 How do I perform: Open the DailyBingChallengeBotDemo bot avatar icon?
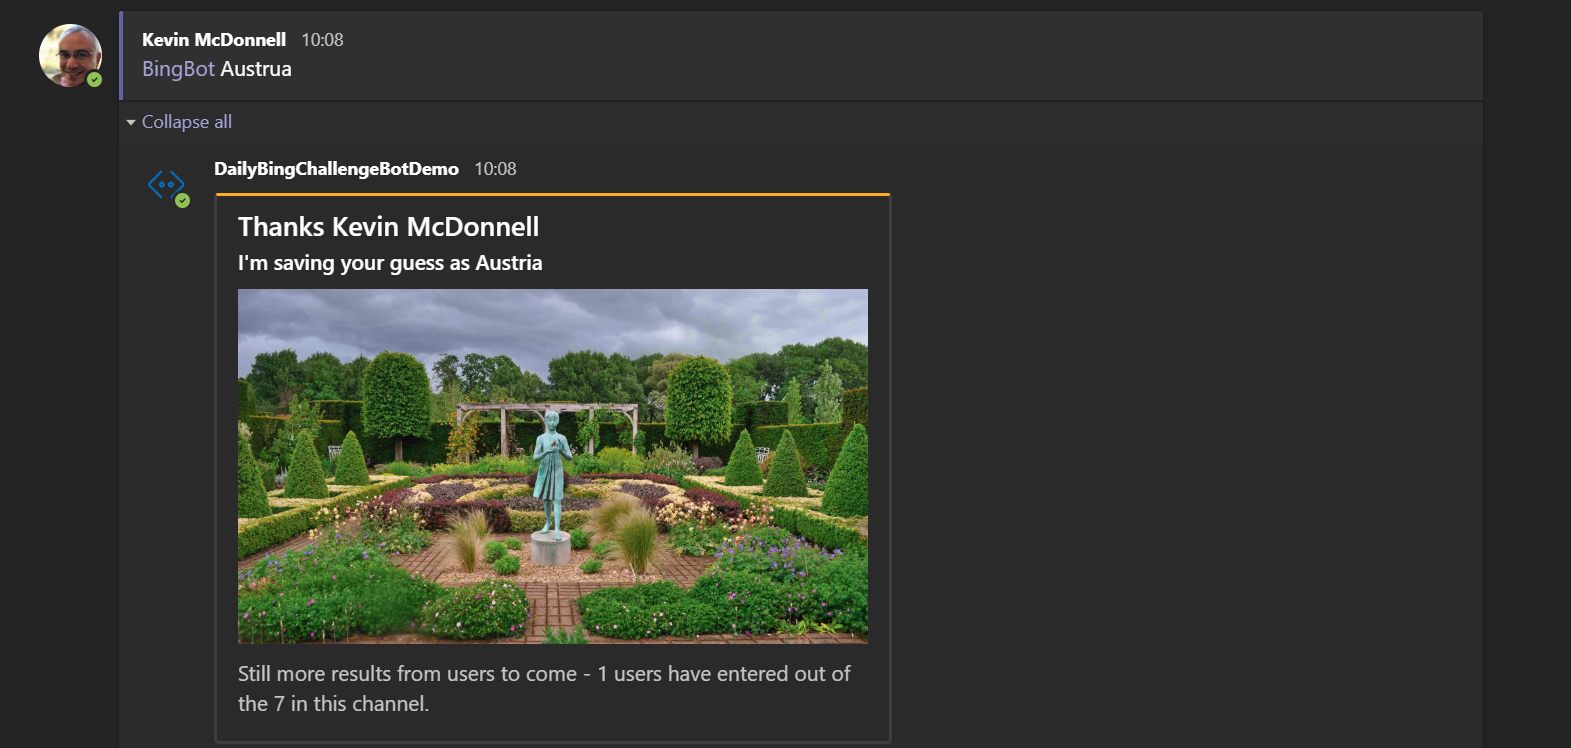click(x=166, y=184)
